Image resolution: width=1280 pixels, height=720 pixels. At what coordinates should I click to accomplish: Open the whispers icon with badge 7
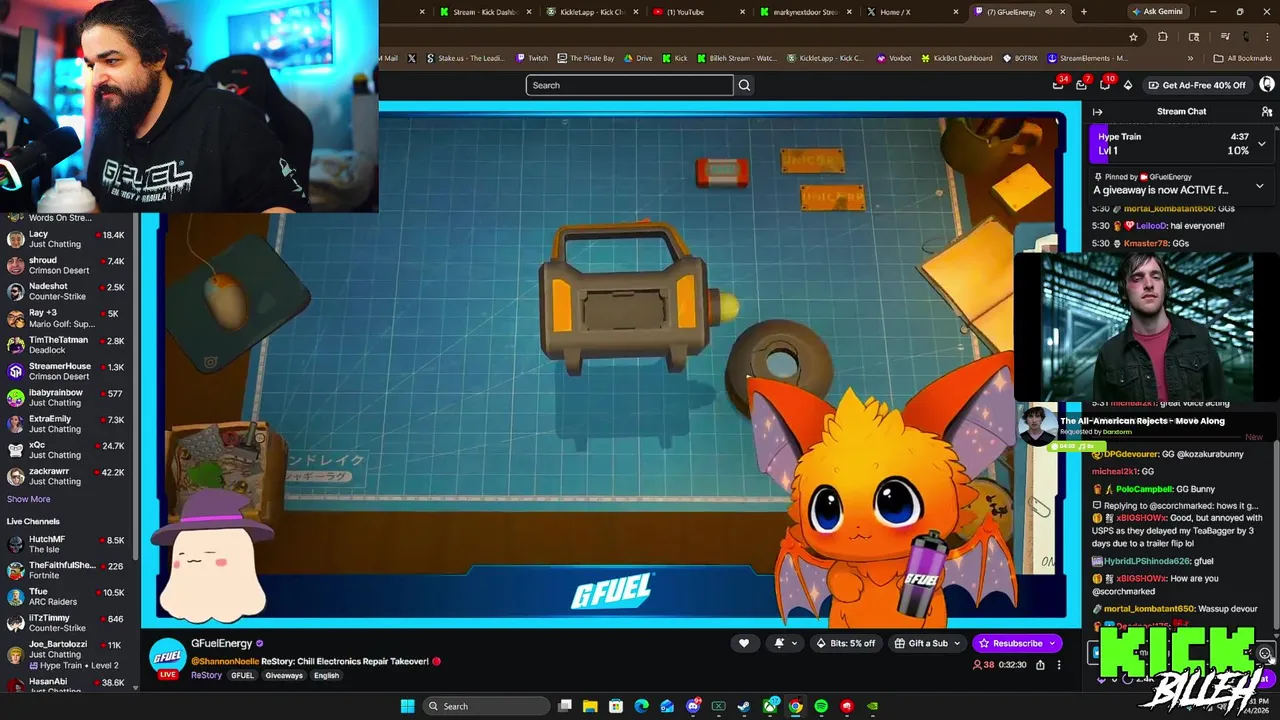coord(1082,85)
